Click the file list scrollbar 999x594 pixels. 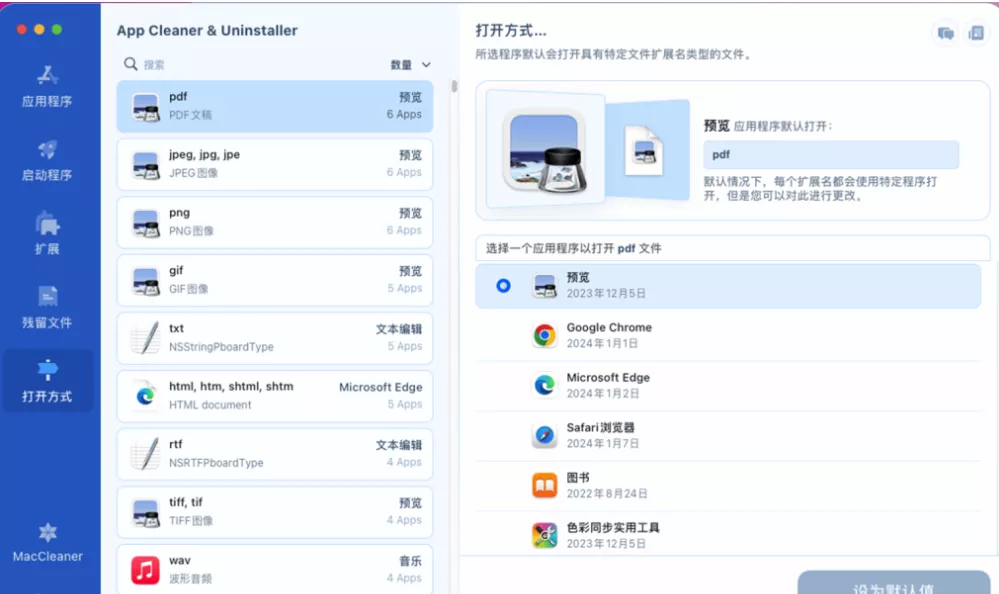point(454,86)
